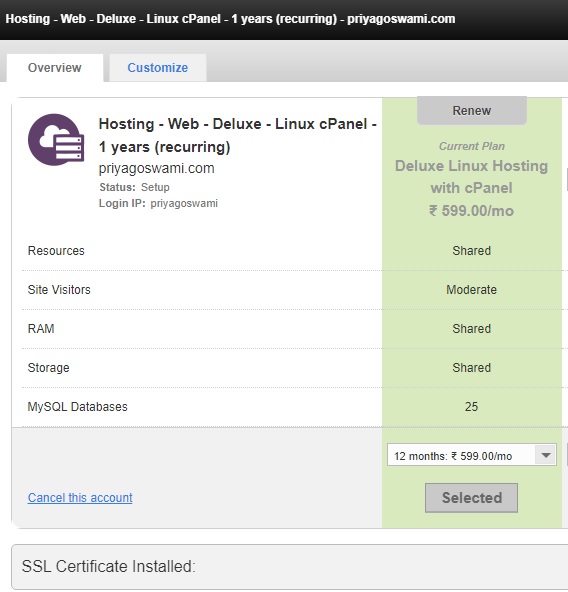Click the ₹ 599.00/mo plan price
The width and height of the screenshot is (568, 592).
click(471, 211)
